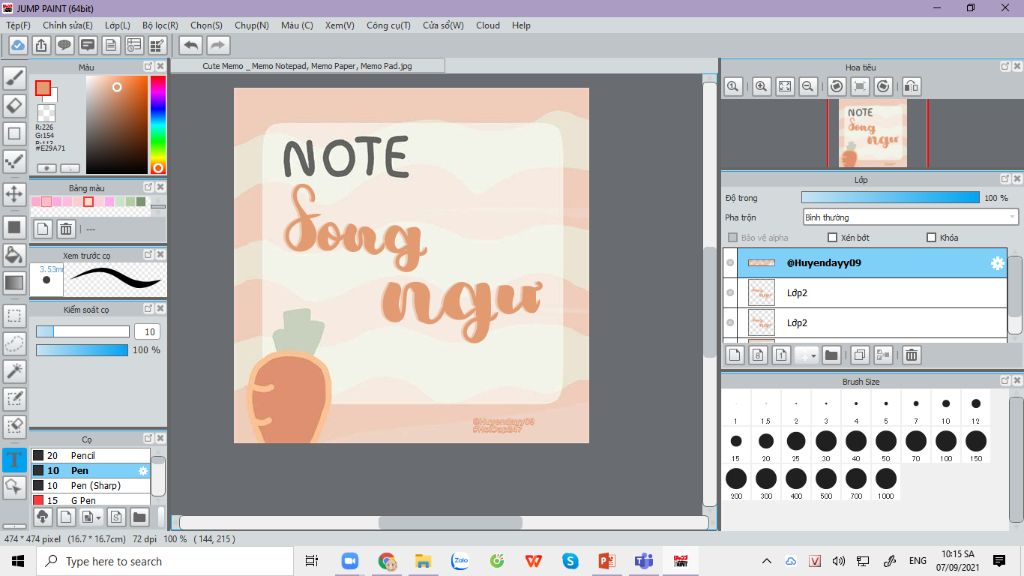Open the Pha trộn blend mode dropdown
This screenshot has width=1024, height=576.
910,217
